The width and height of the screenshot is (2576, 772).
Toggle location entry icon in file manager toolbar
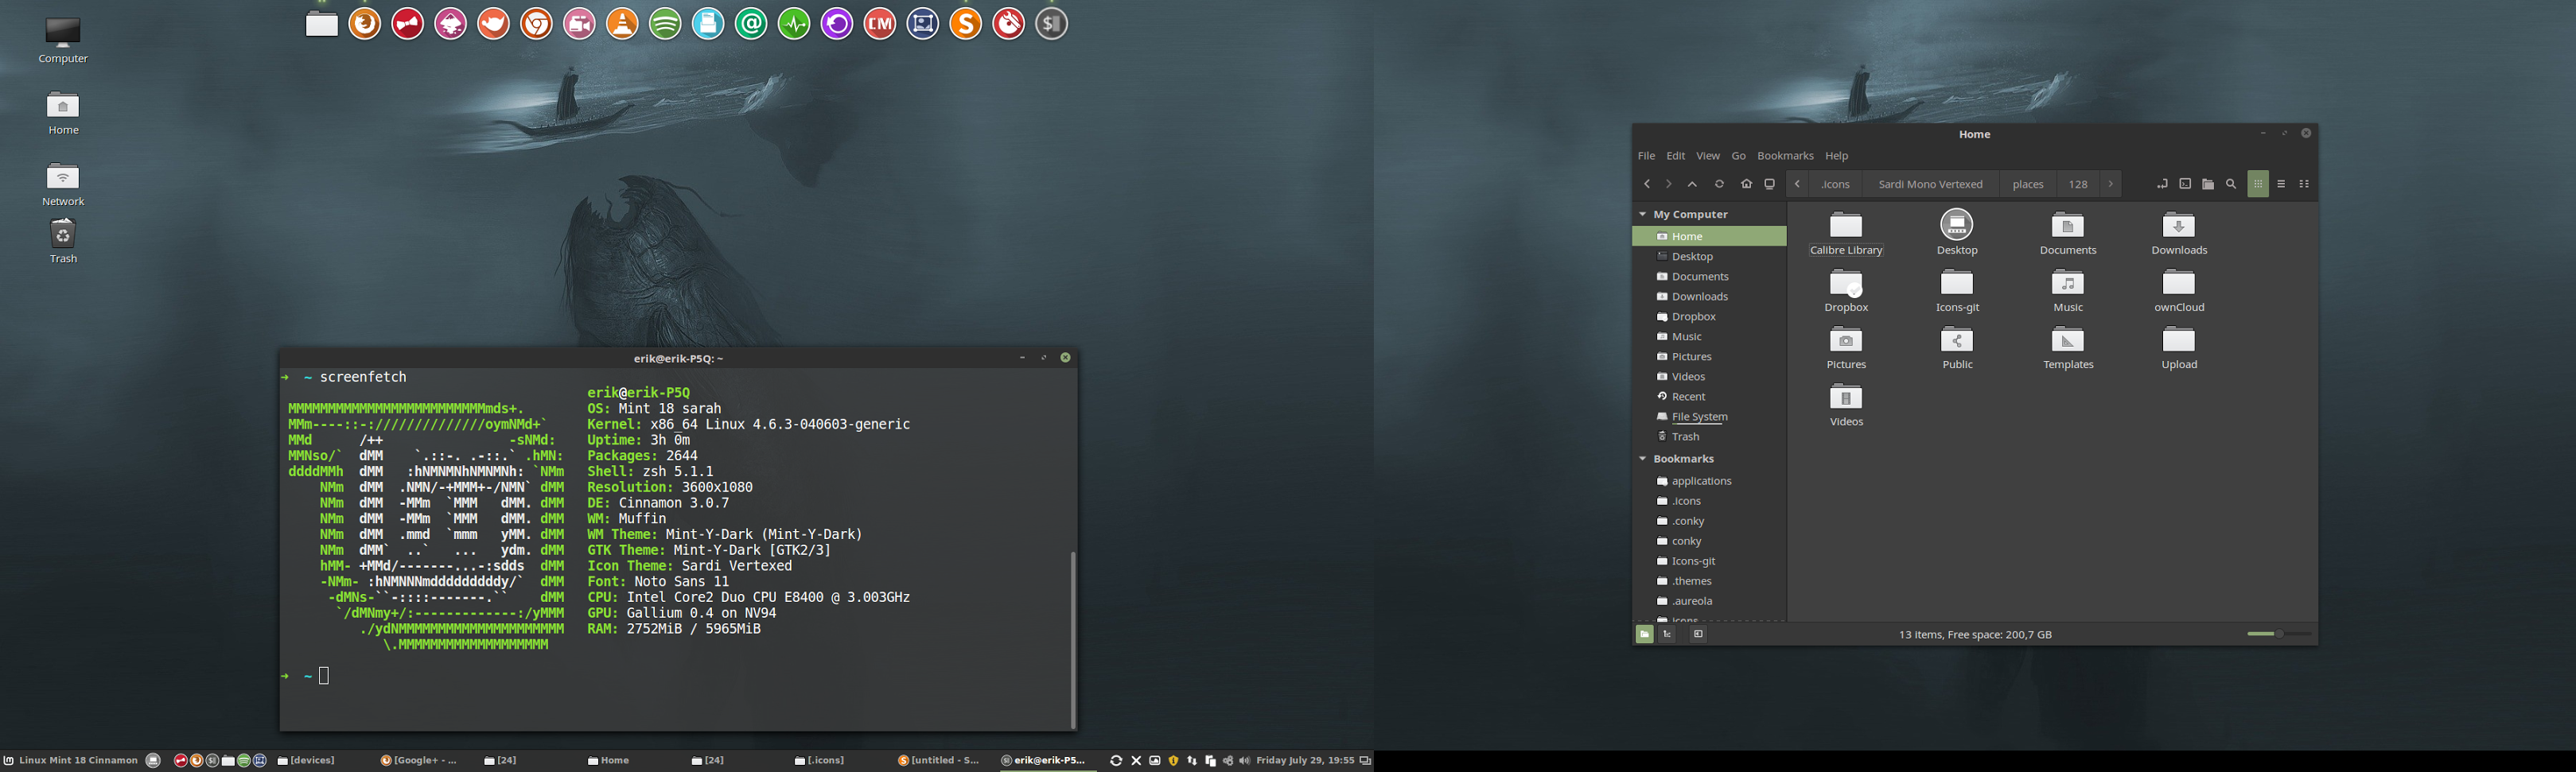pos(2162,184)
